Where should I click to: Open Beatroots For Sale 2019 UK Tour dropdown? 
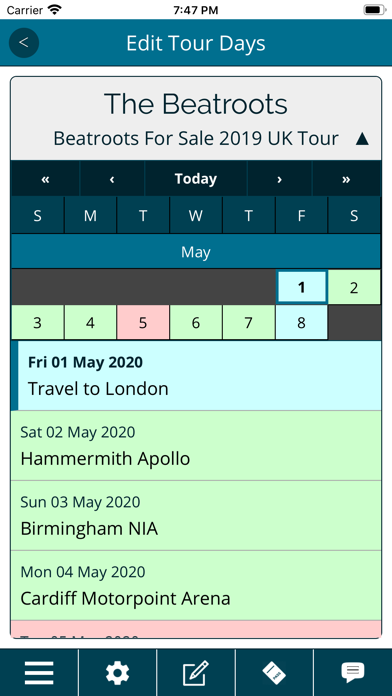[196, 138]
